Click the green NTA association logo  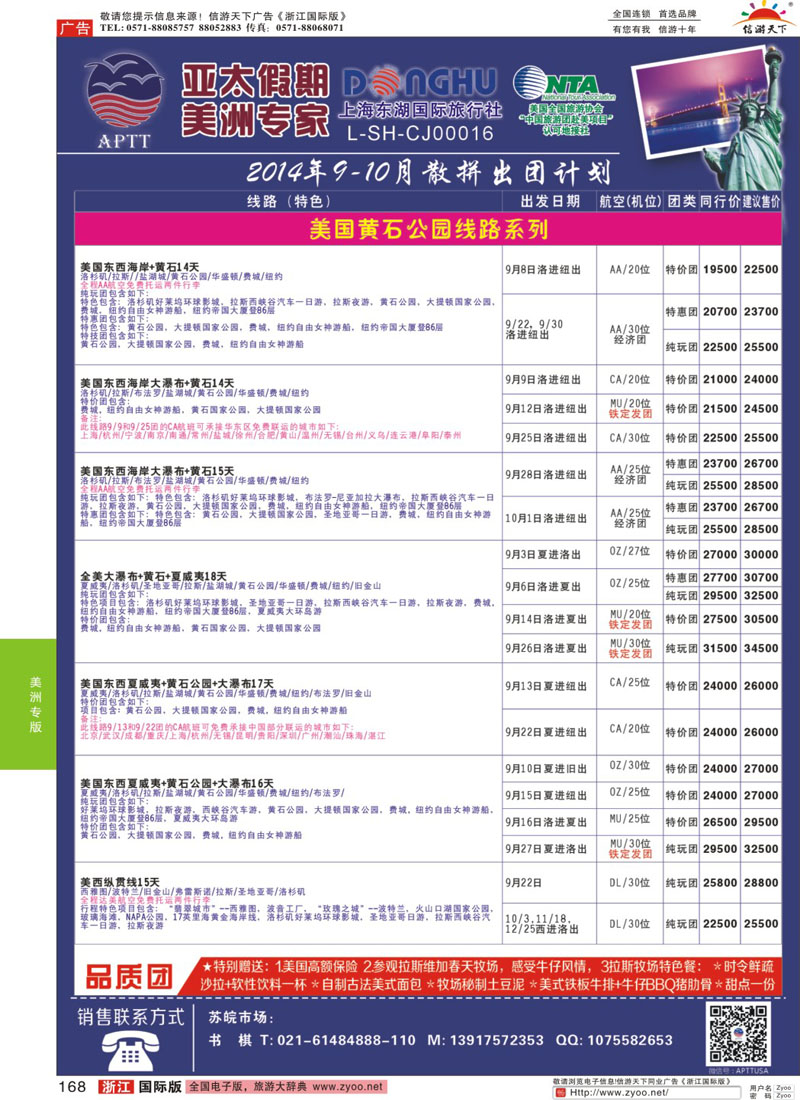pyautogui.click(x=564, y=86)
